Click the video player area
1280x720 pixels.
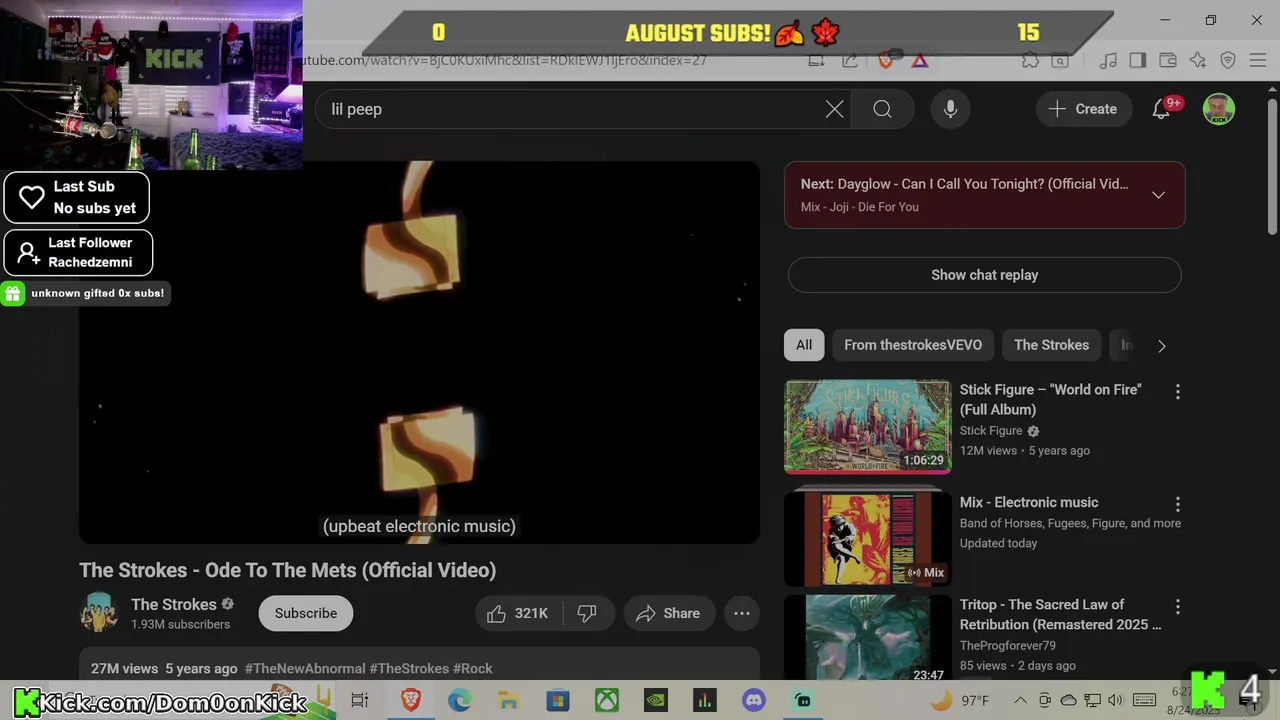[x=420, y=352]
